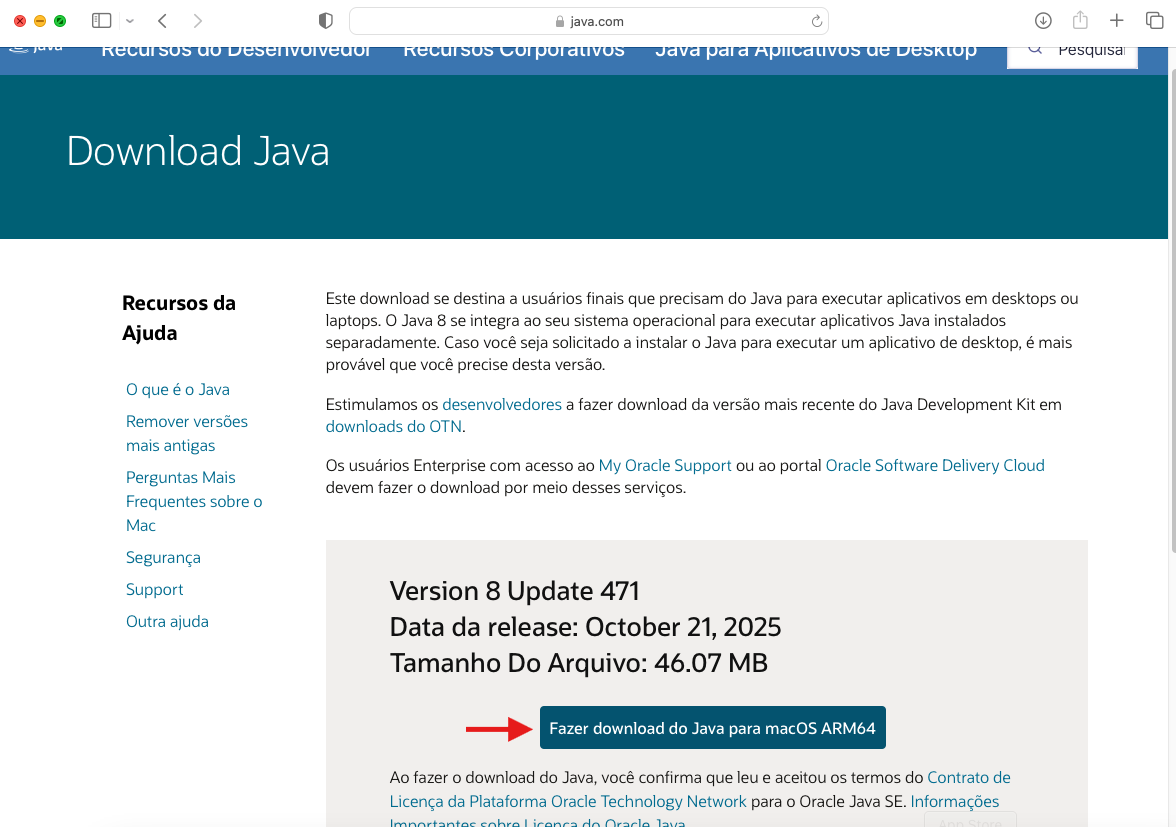Open a new tab with plus icon

(x=1117, y=21)
